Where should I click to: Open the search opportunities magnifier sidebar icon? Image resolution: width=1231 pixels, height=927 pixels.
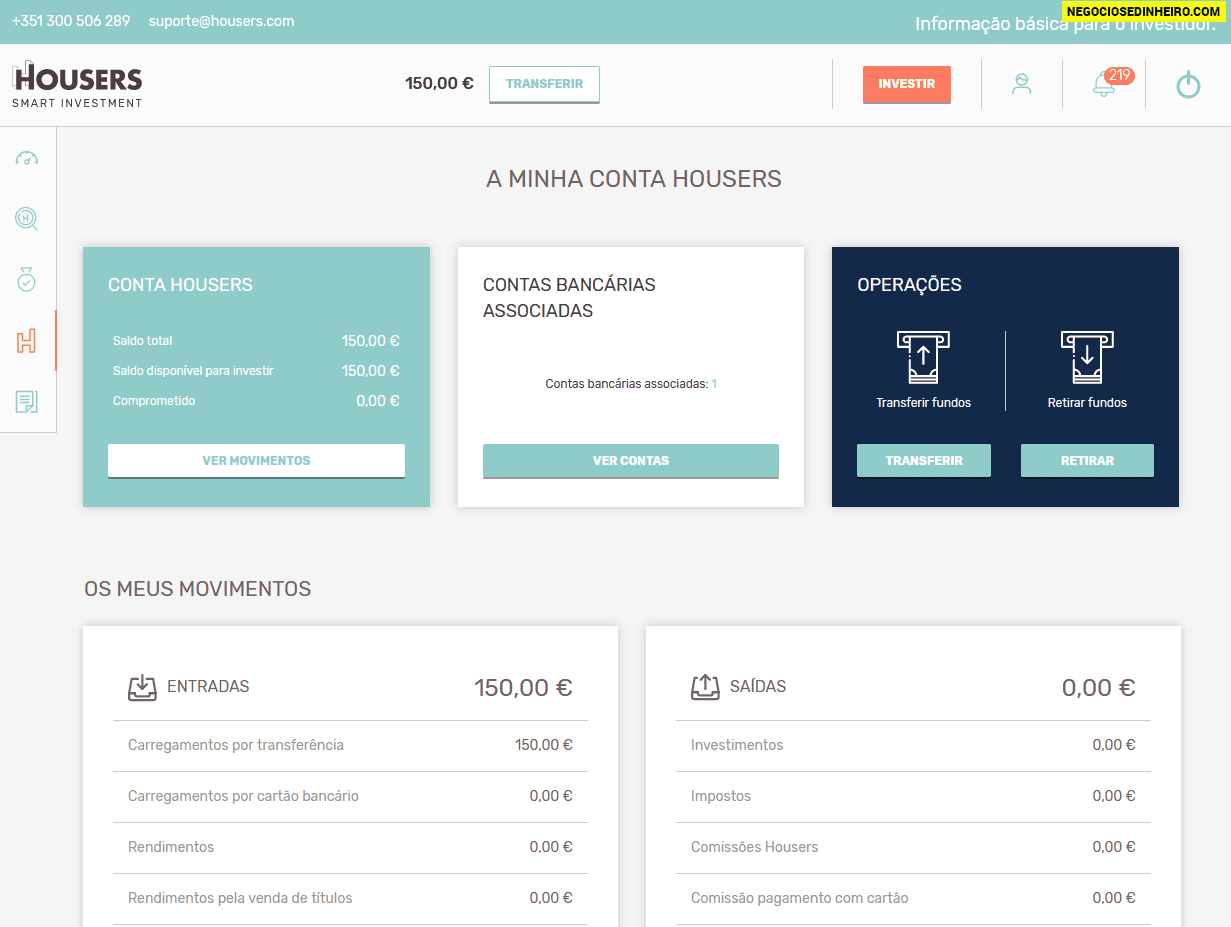pyautogui.click(x=27, y=219)
